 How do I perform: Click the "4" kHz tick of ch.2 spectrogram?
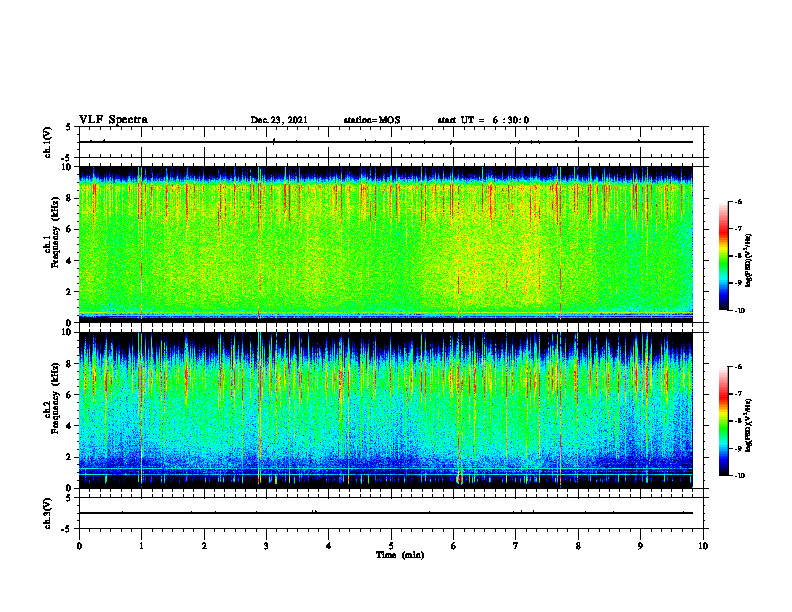click(x=70, y=426)
